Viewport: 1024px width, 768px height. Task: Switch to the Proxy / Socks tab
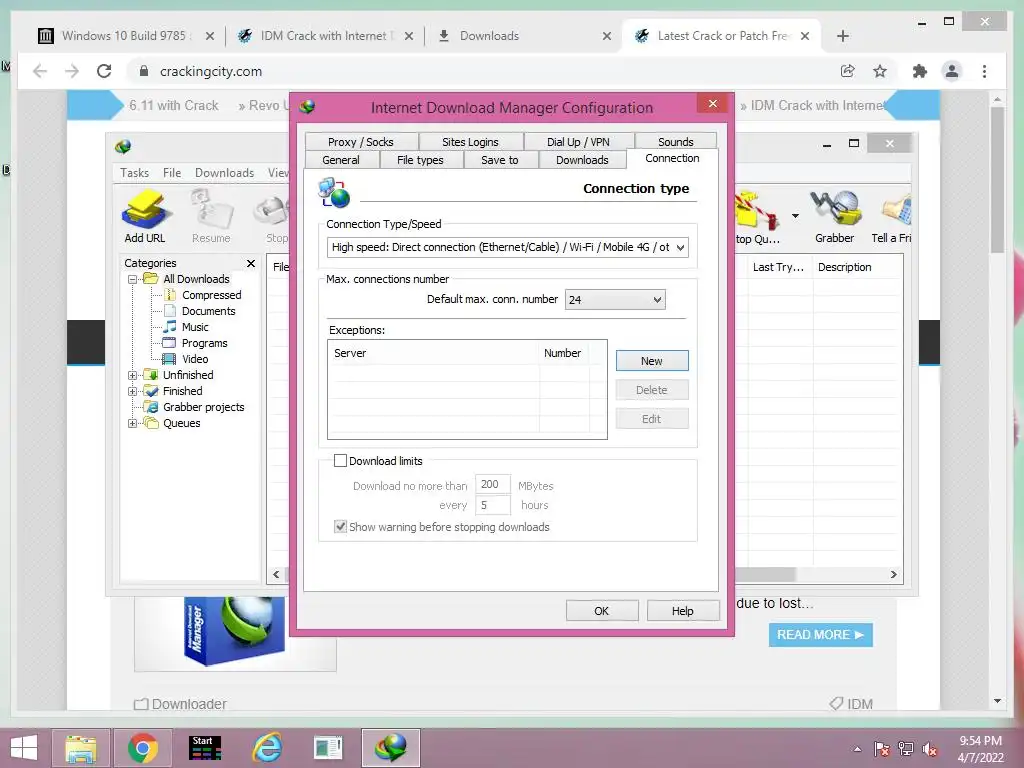(x=360, y=142)
